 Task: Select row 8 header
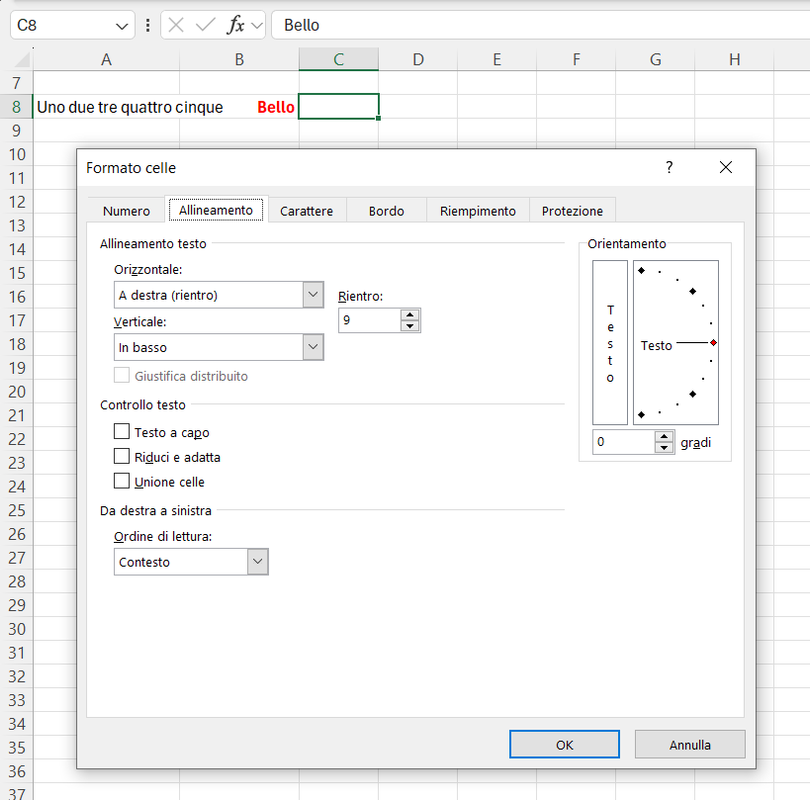[17, 107]
